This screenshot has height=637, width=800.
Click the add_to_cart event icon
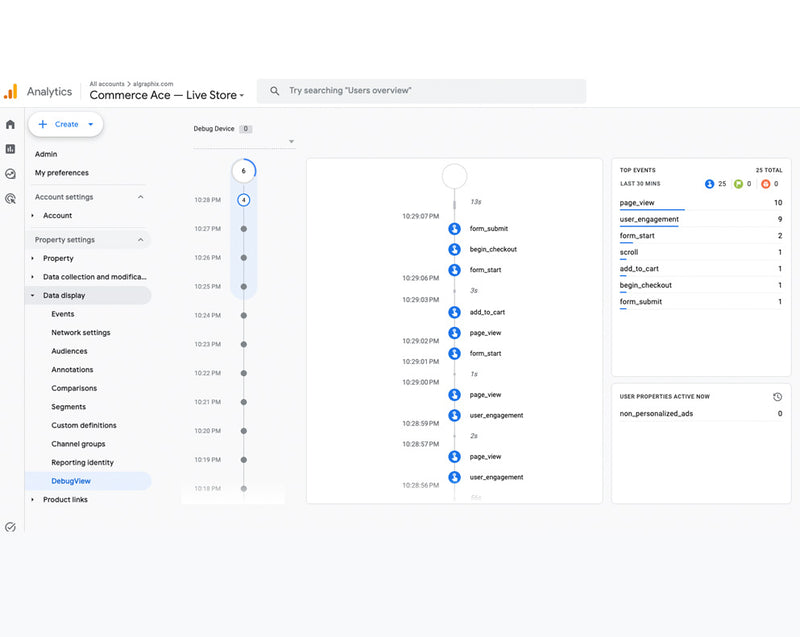click(454, 312)
